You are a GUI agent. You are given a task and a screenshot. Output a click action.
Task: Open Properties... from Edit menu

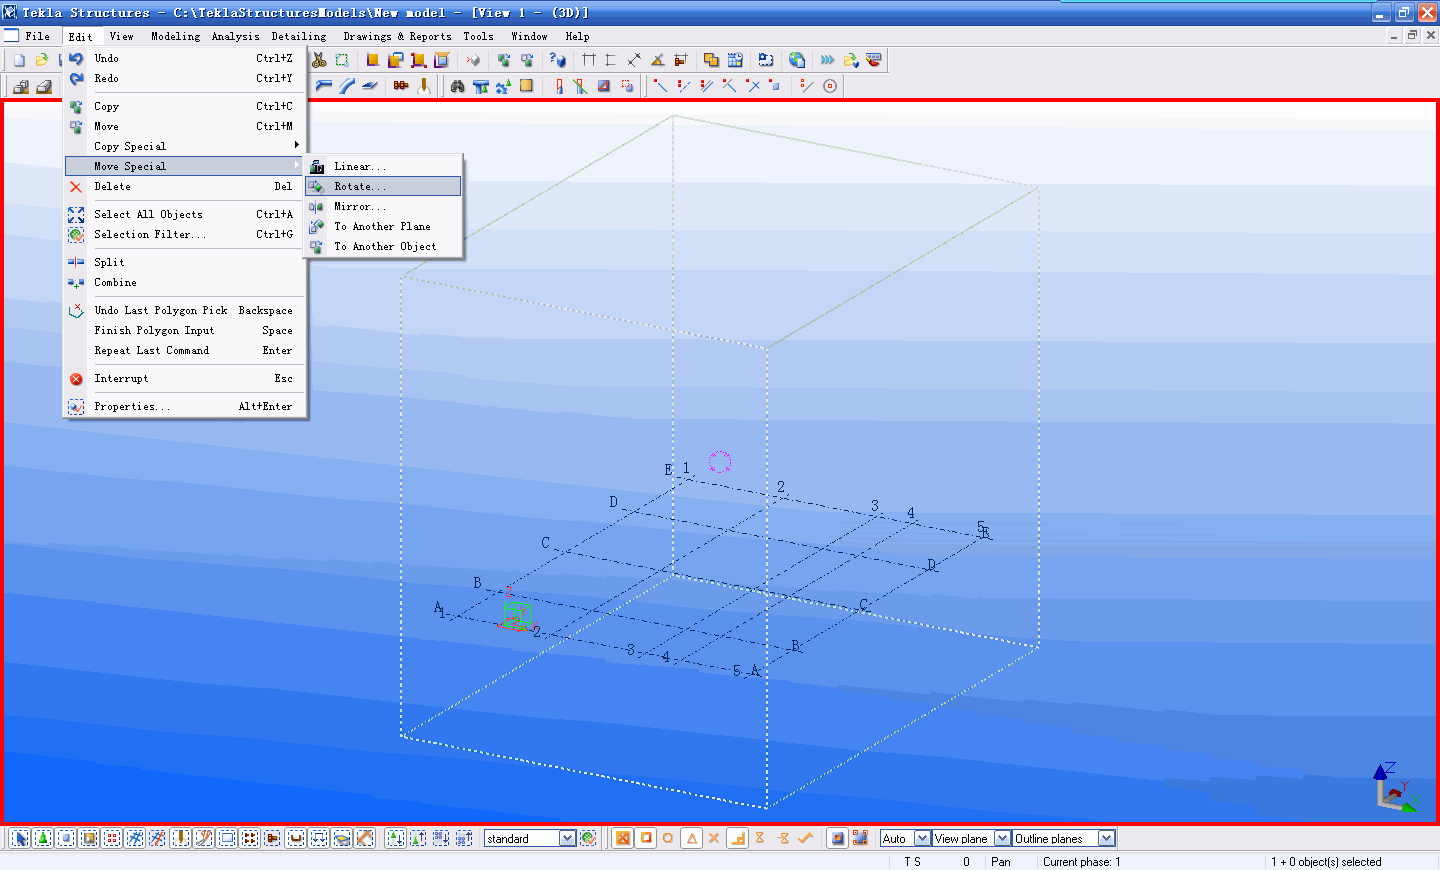(x=185, y=406)
